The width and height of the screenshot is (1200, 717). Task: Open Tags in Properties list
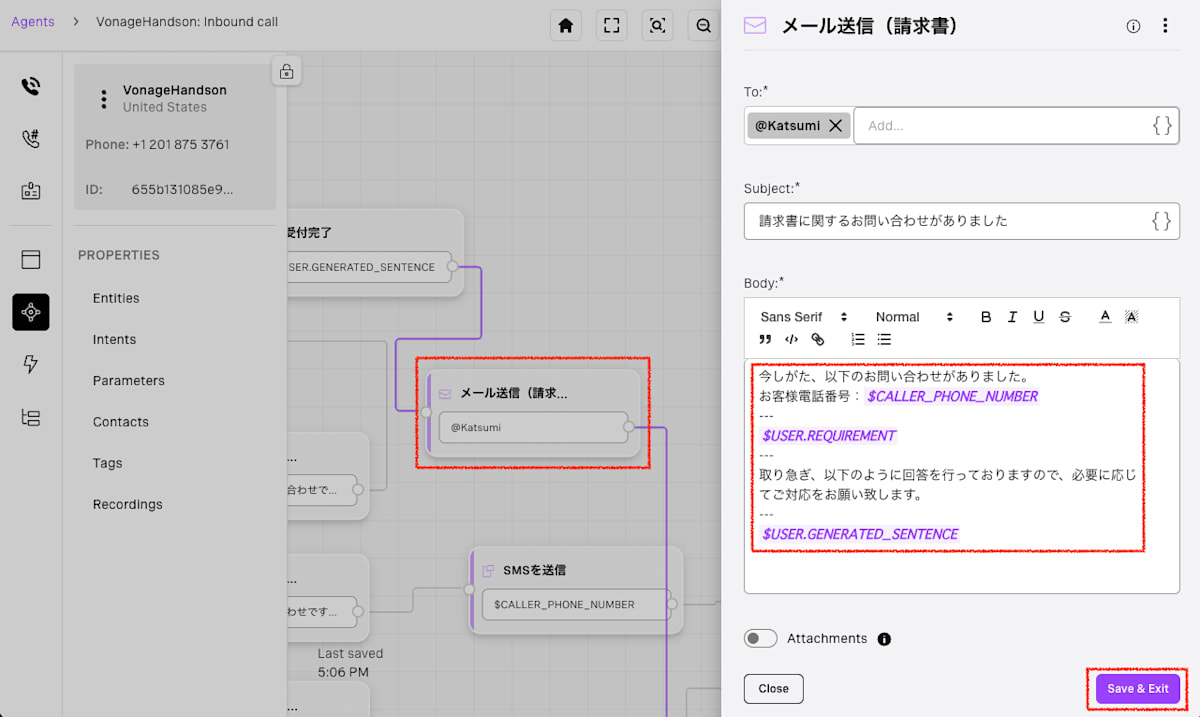107,463
